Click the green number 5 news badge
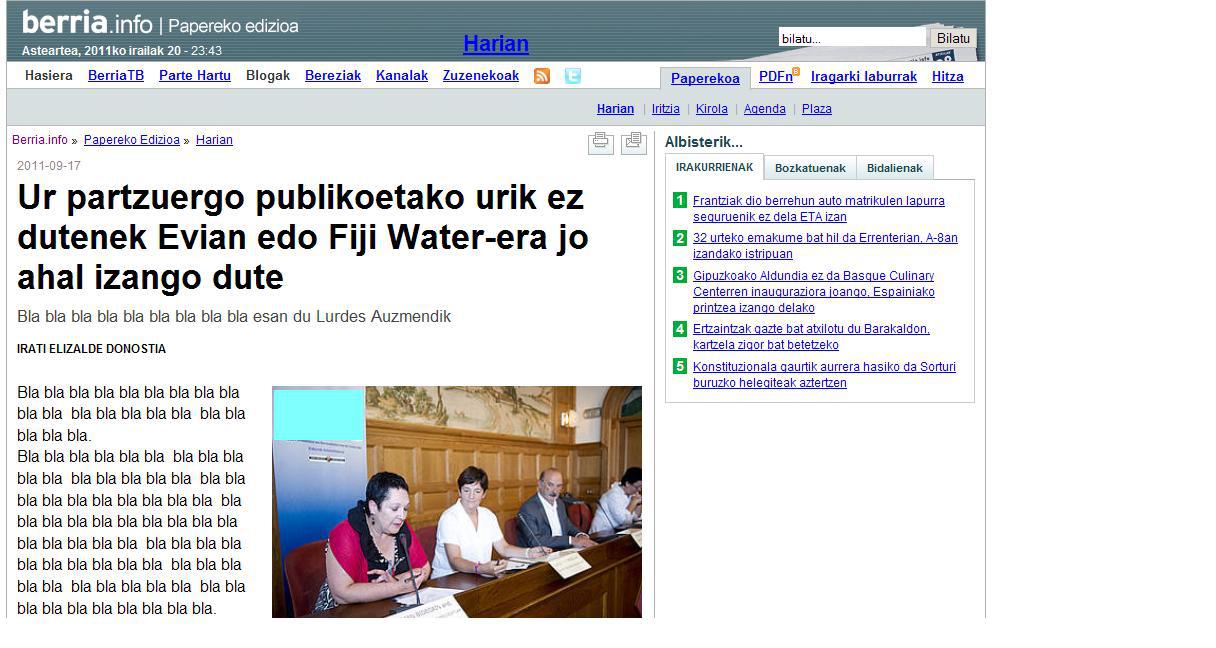The width and height of the screenshot is (1216, 648). click(680, 367)
